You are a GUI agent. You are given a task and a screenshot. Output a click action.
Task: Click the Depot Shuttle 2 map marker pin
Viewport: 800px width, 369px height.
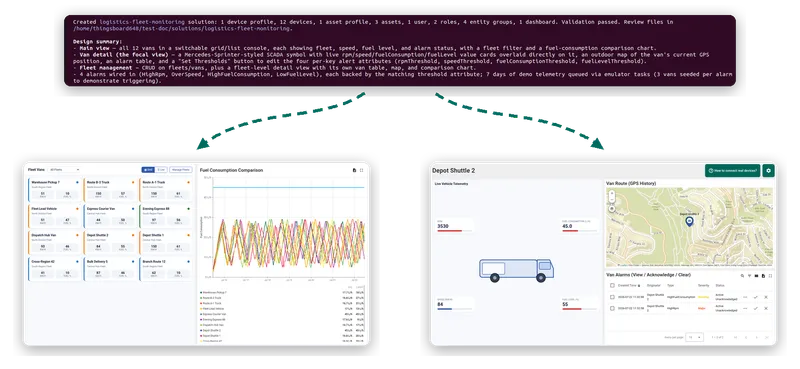(689, 222)
